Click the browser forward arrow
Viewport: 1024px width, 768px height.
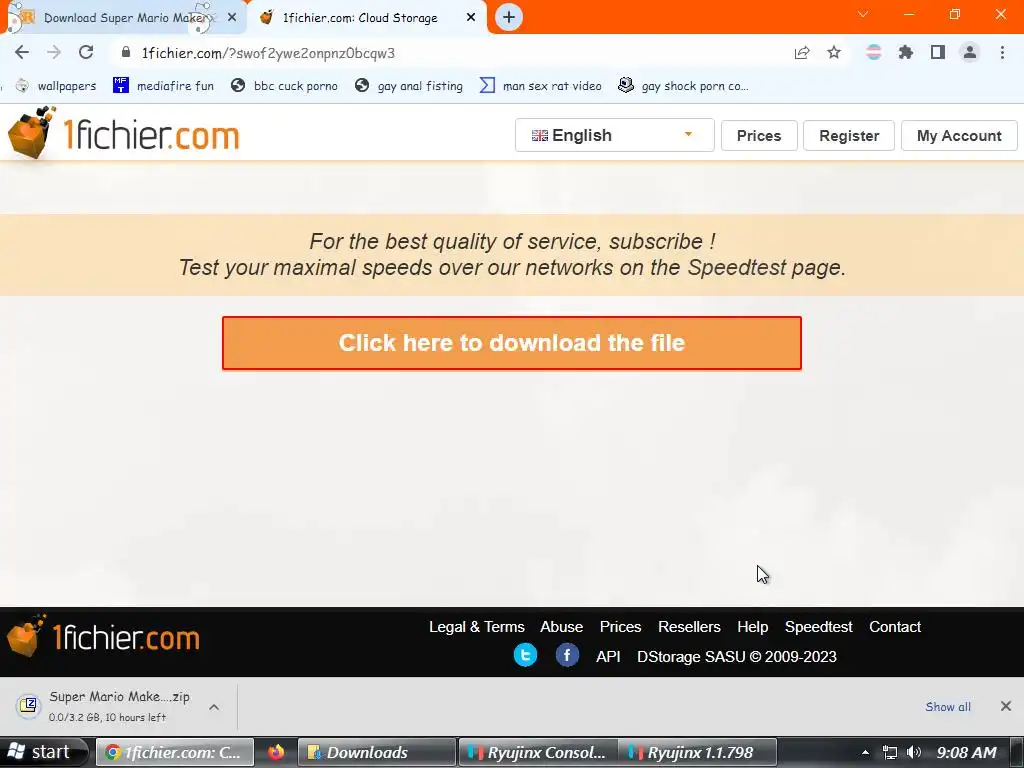[x=54, y=53]
